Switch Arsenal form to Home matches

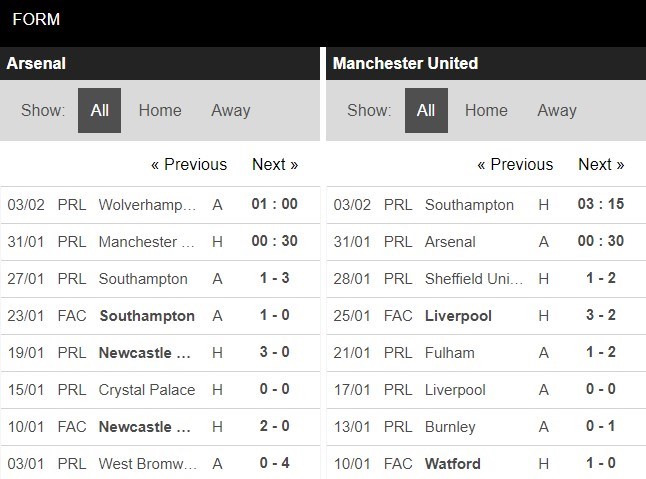[x=160, y=110]
